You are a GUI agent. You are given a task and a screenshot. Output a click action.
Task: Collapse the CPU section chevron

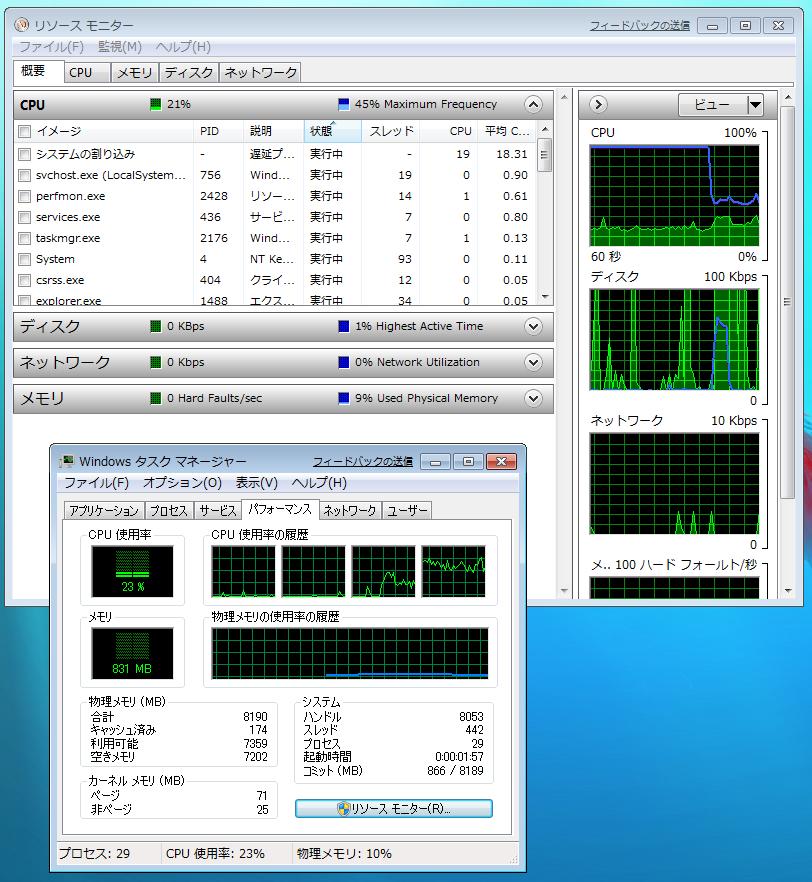(533, 104)
